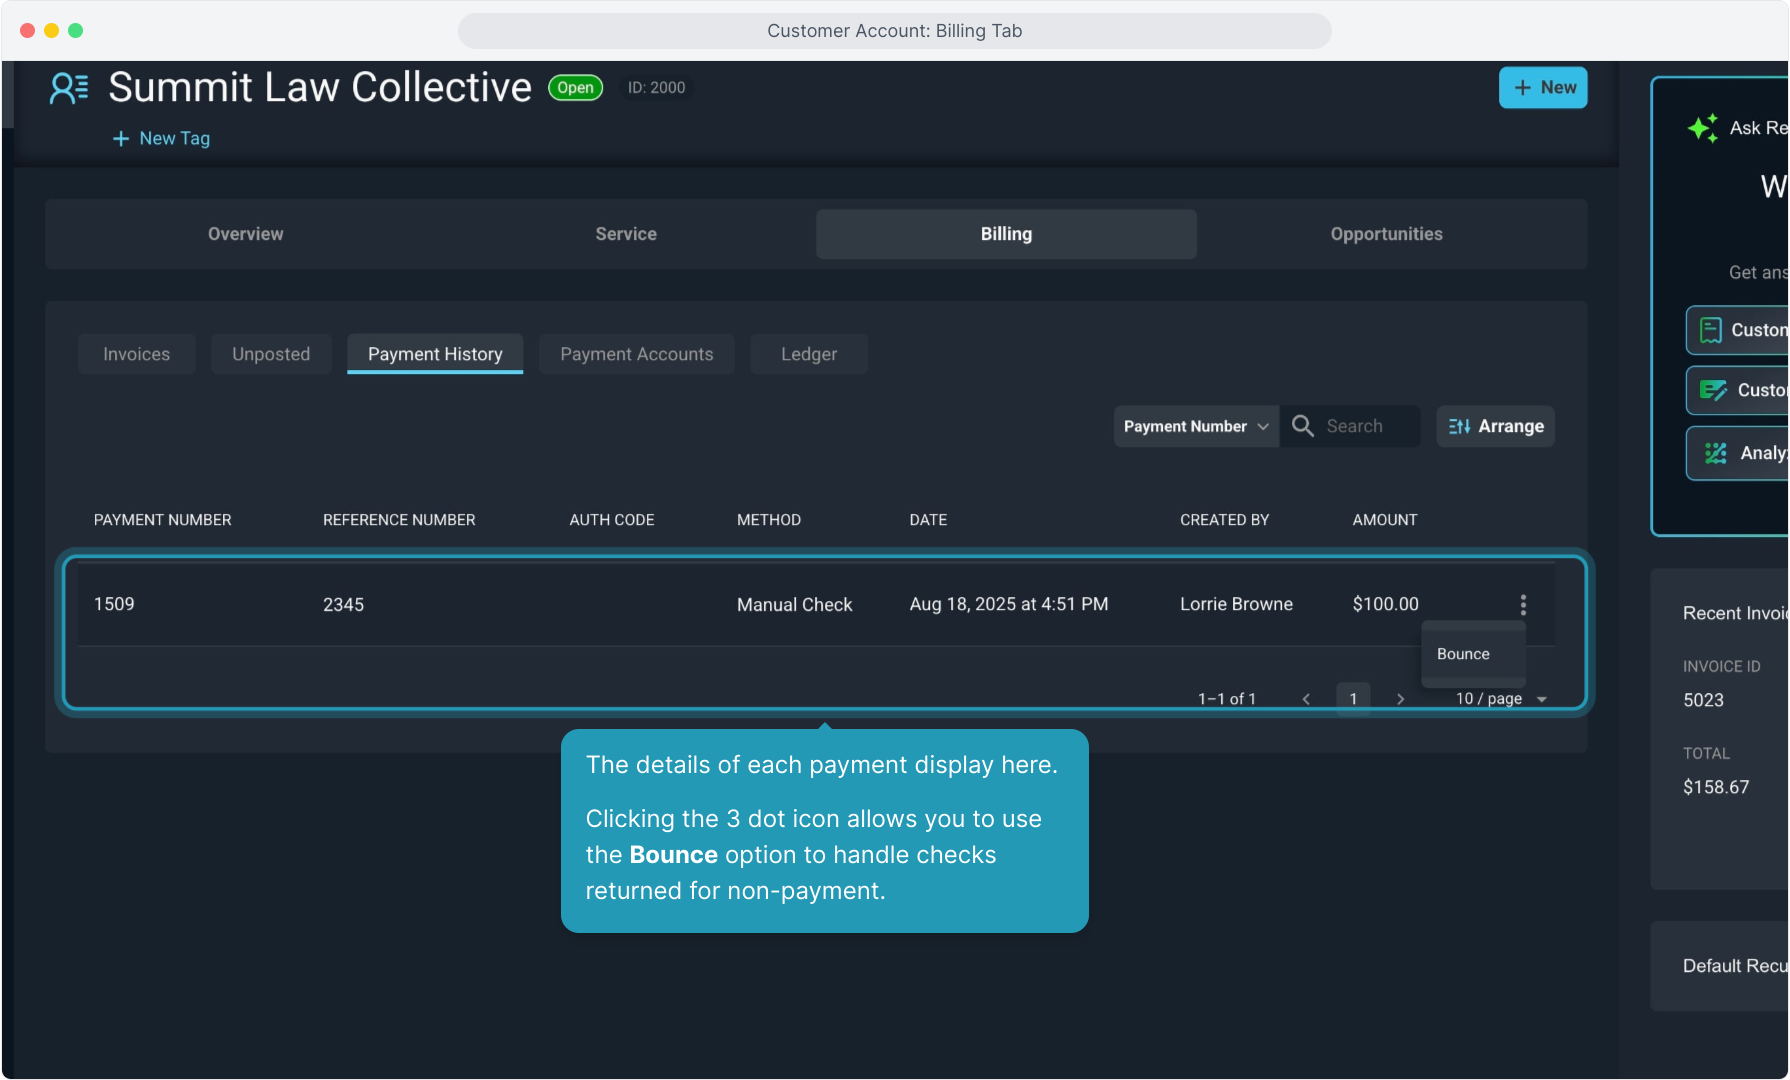Open the Payment Number filter dropdown
Image resolution: width=1790 pixels, height=1080 pixels.
pyautogui.click(x=1195, y=426)
